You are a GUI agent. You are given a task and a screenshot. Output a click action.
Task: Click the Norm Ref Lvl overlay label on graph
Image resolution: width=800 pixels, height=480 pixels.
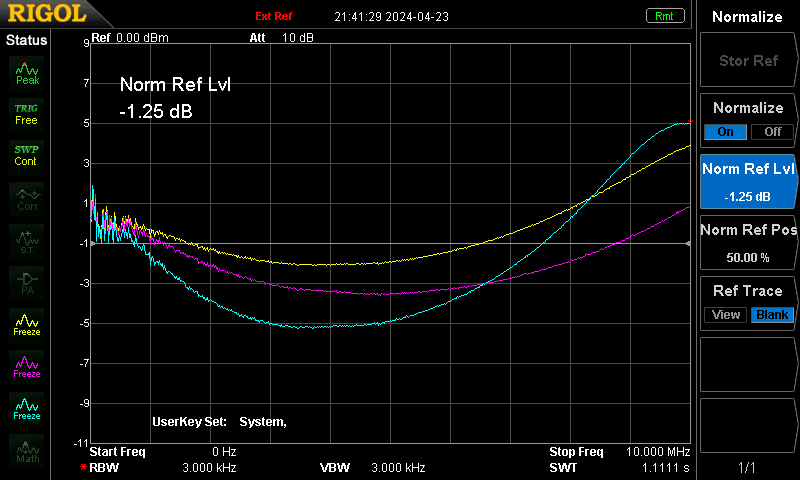pyautogui.click(x=176, y=84)
